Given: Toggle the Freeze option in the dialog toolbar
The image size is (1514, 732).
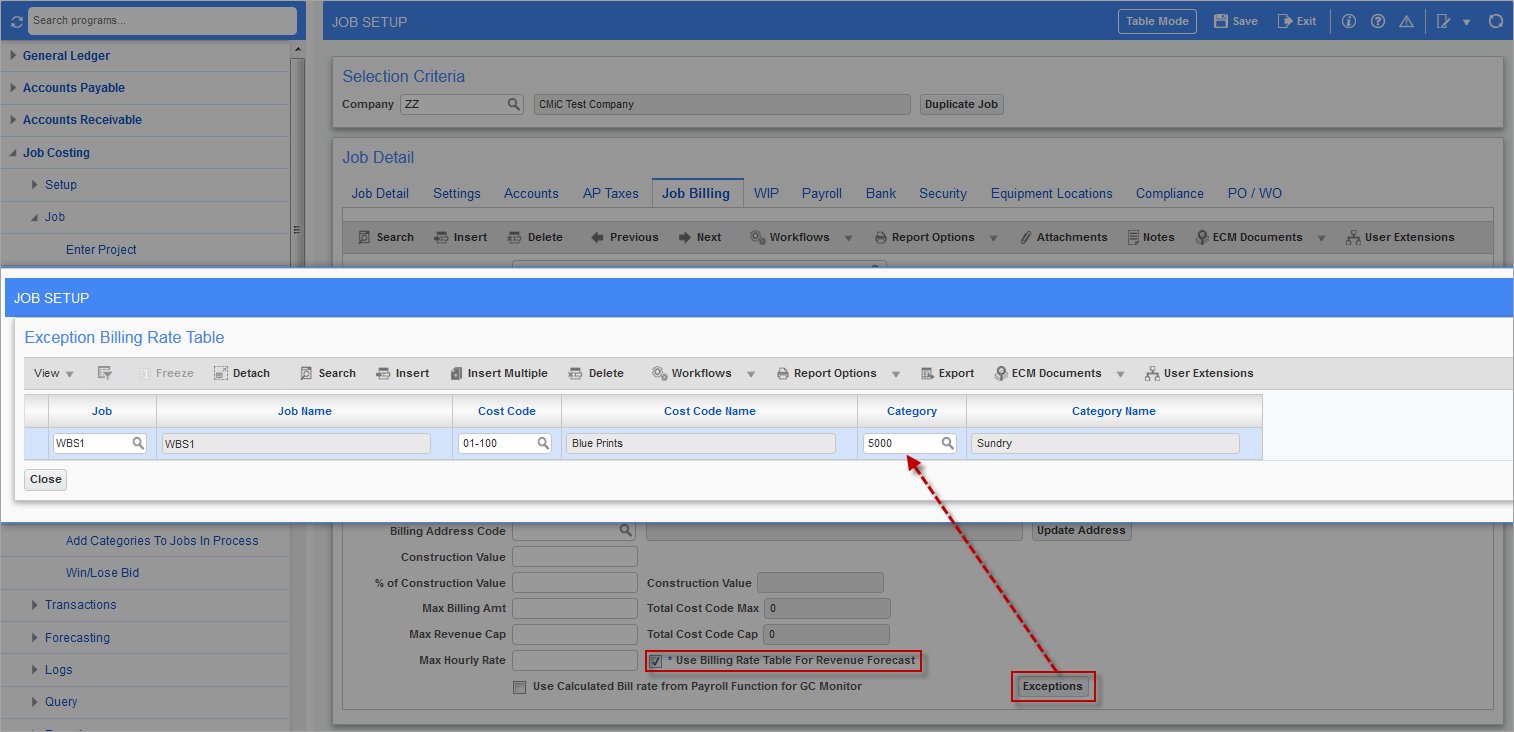Looking at the screenshot, I should click(x=166, y=373).
